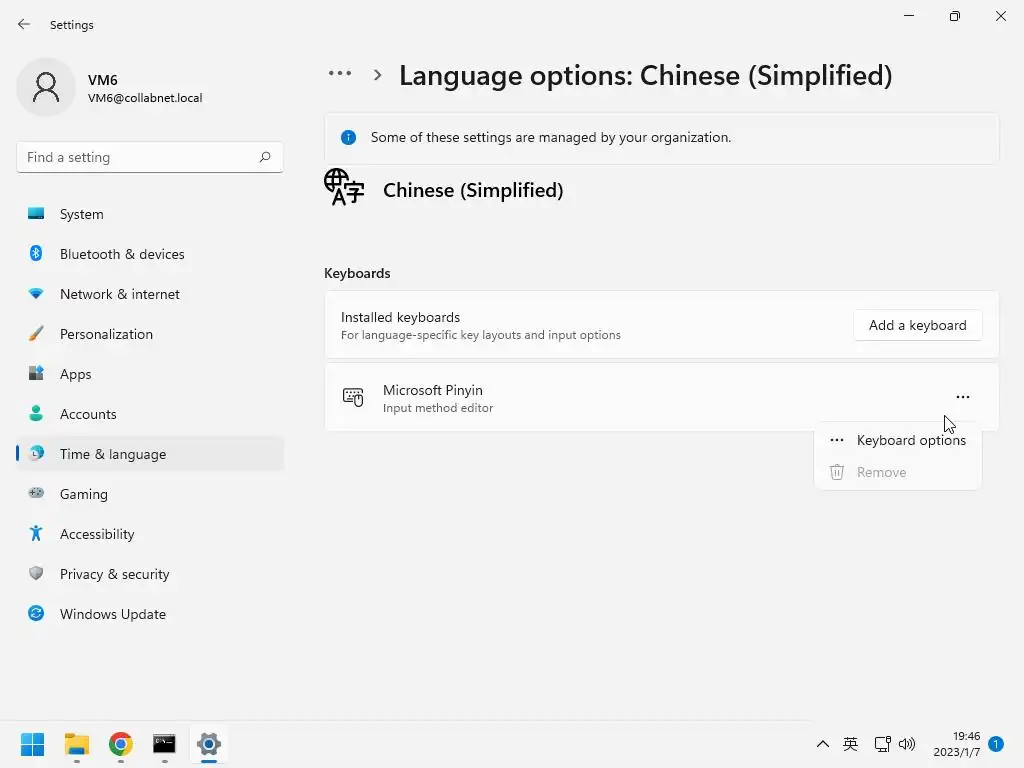Image resolution: width=1024 pixels, height=768 pixels.
Task: Open Microsoft Pinyin more options ellipsis
Action: point(963,397)
